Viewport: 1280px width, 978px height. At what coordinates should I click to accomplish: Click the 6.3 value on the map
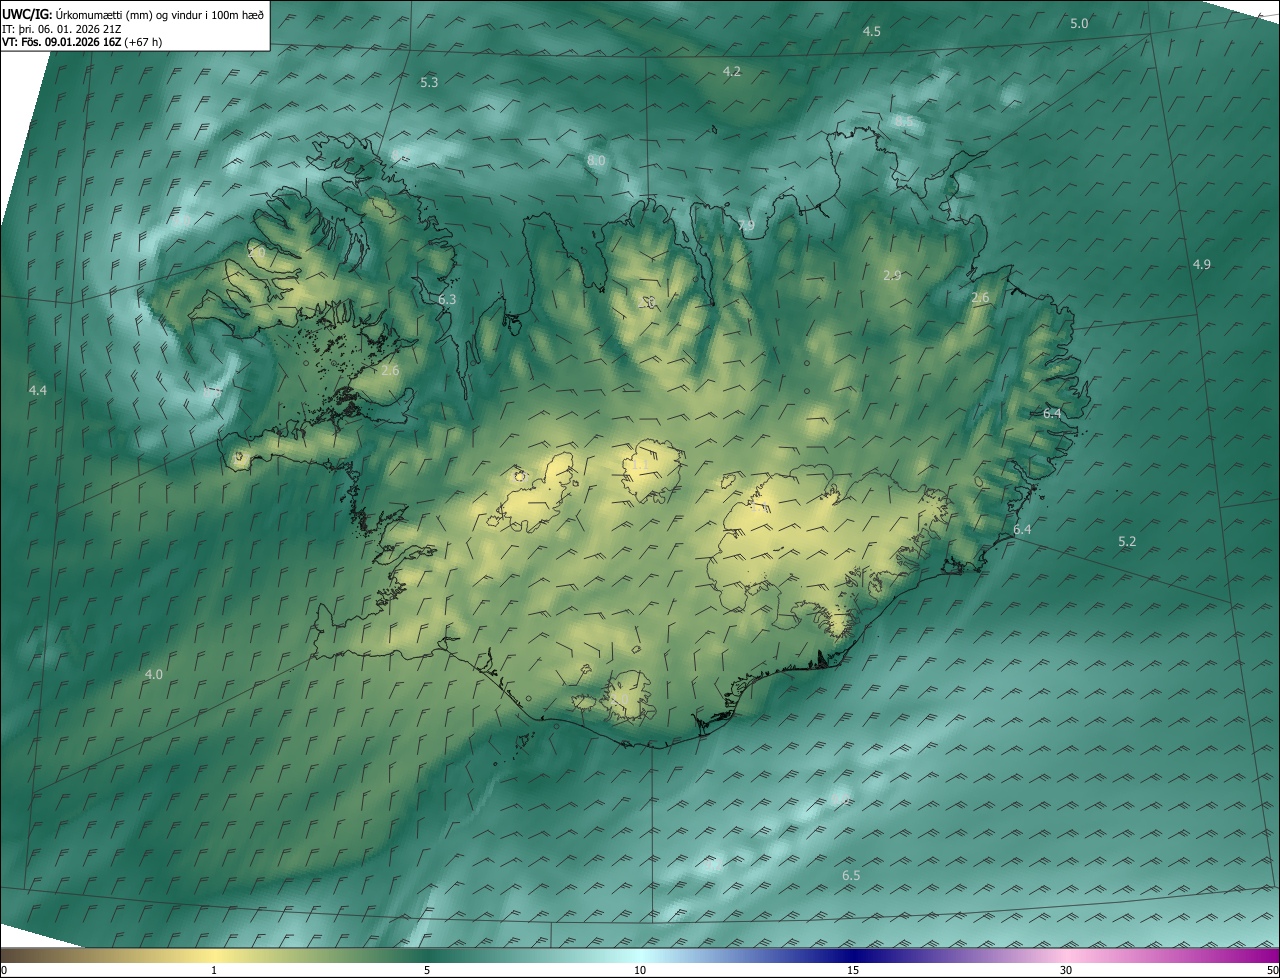[x=447, y=300]
